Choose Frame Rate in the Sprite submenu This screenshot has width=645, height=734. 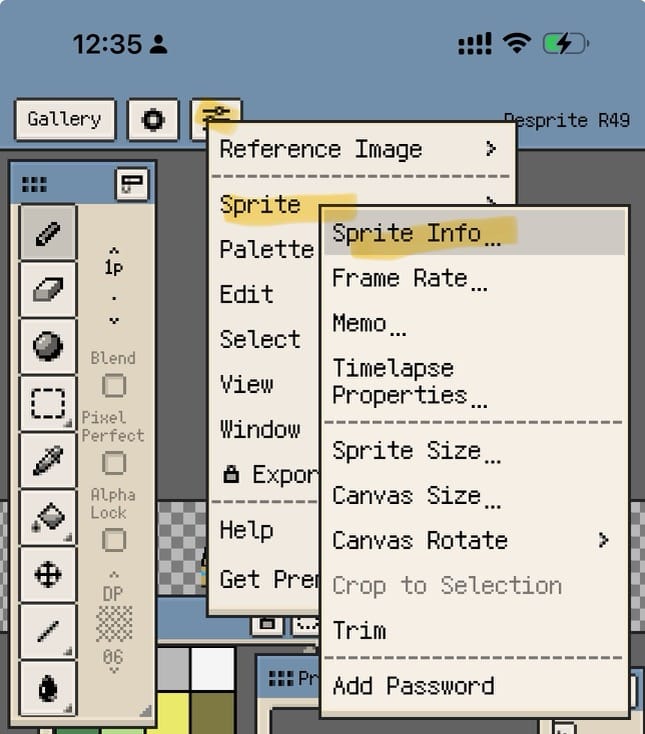tap(408, 279)
